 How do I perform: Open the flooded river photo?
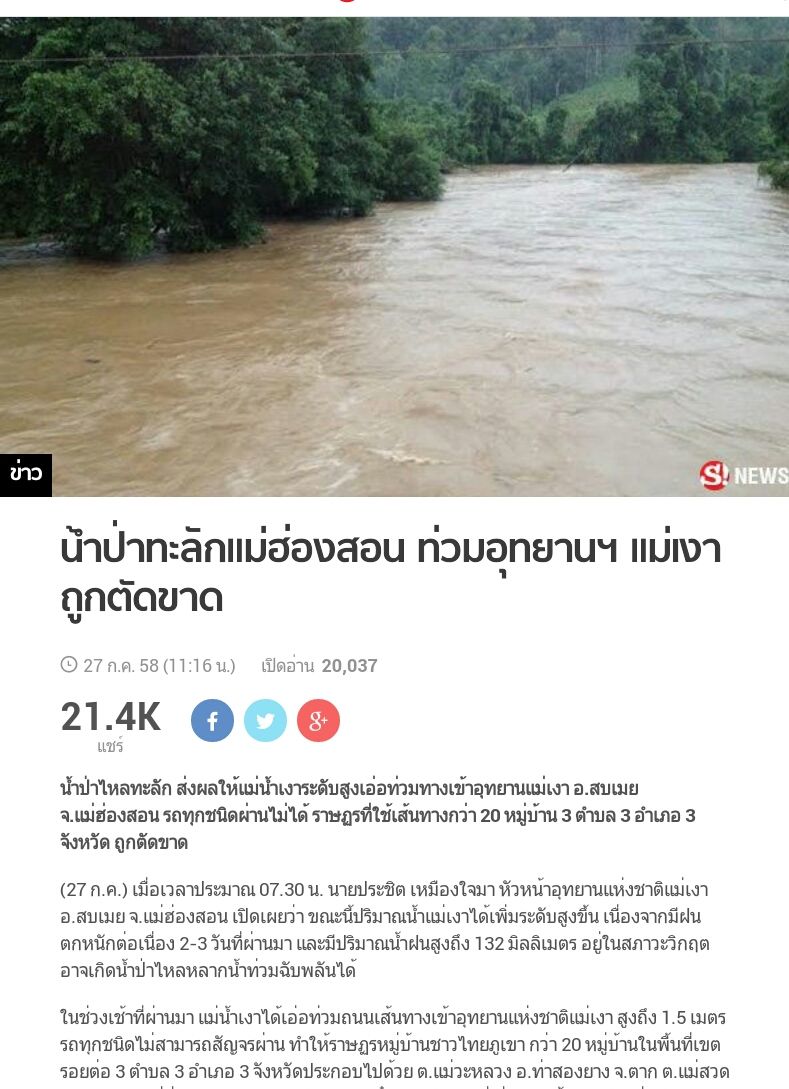pyautogui.click(x=394, y=257)
